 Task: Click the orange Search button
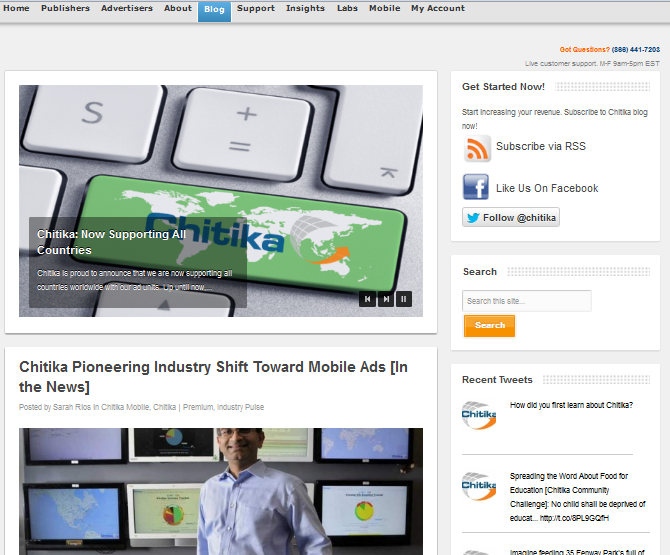(490, 326)
